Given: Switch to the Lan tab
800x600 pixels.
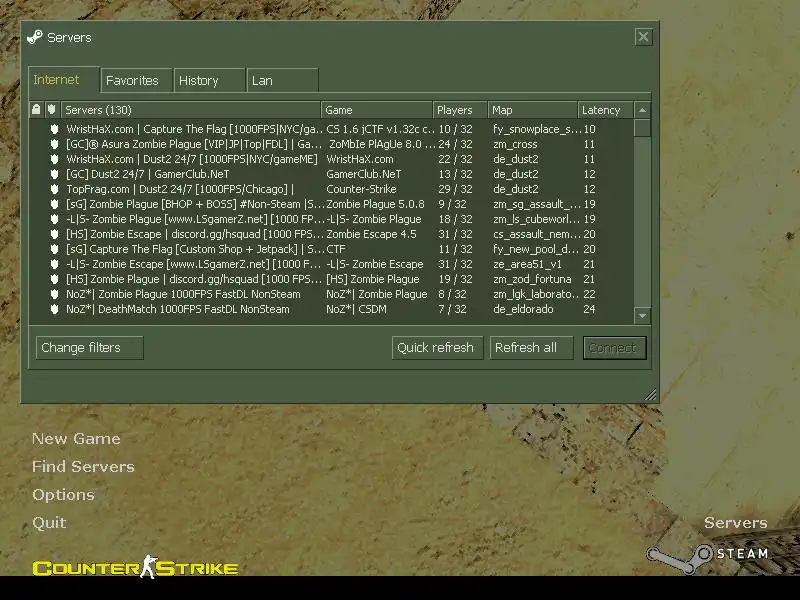Looking at the screenshot, I should tap(282, 80).
